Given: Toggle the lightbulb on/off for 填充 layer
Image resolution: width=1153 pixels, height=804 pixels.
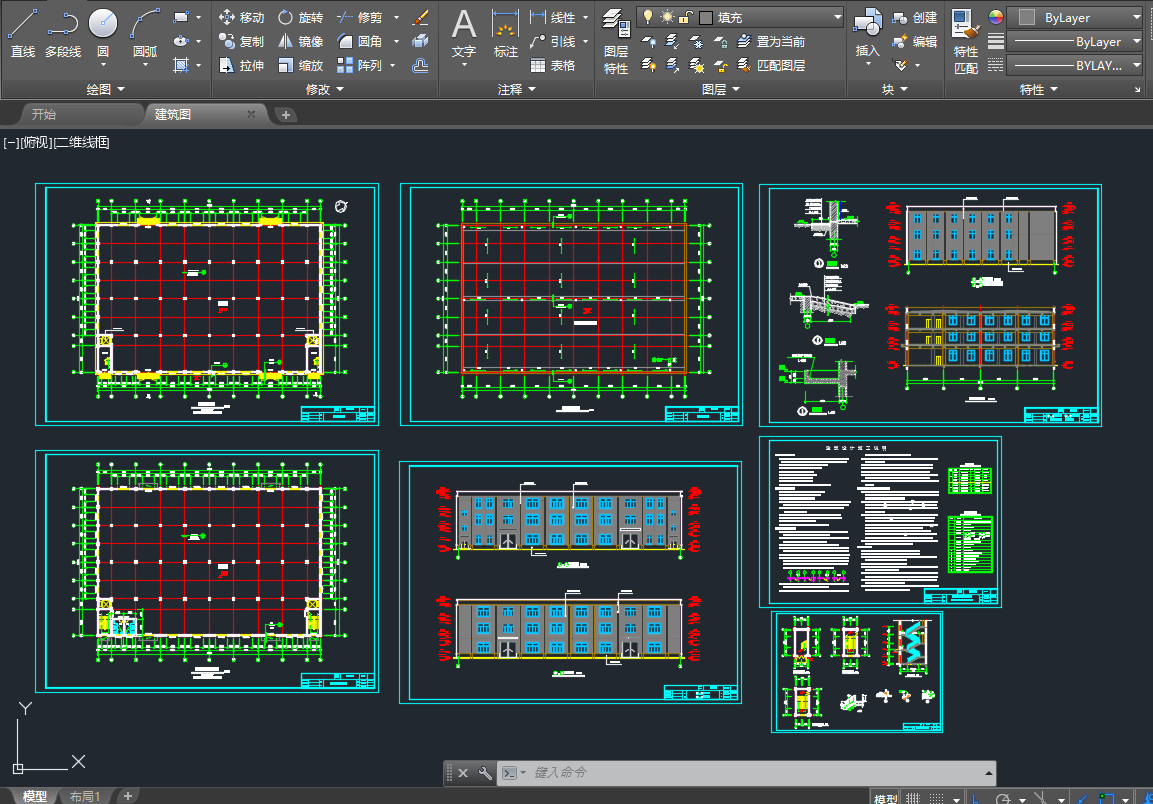Looking at the screenshot, I should coord(648,17).
